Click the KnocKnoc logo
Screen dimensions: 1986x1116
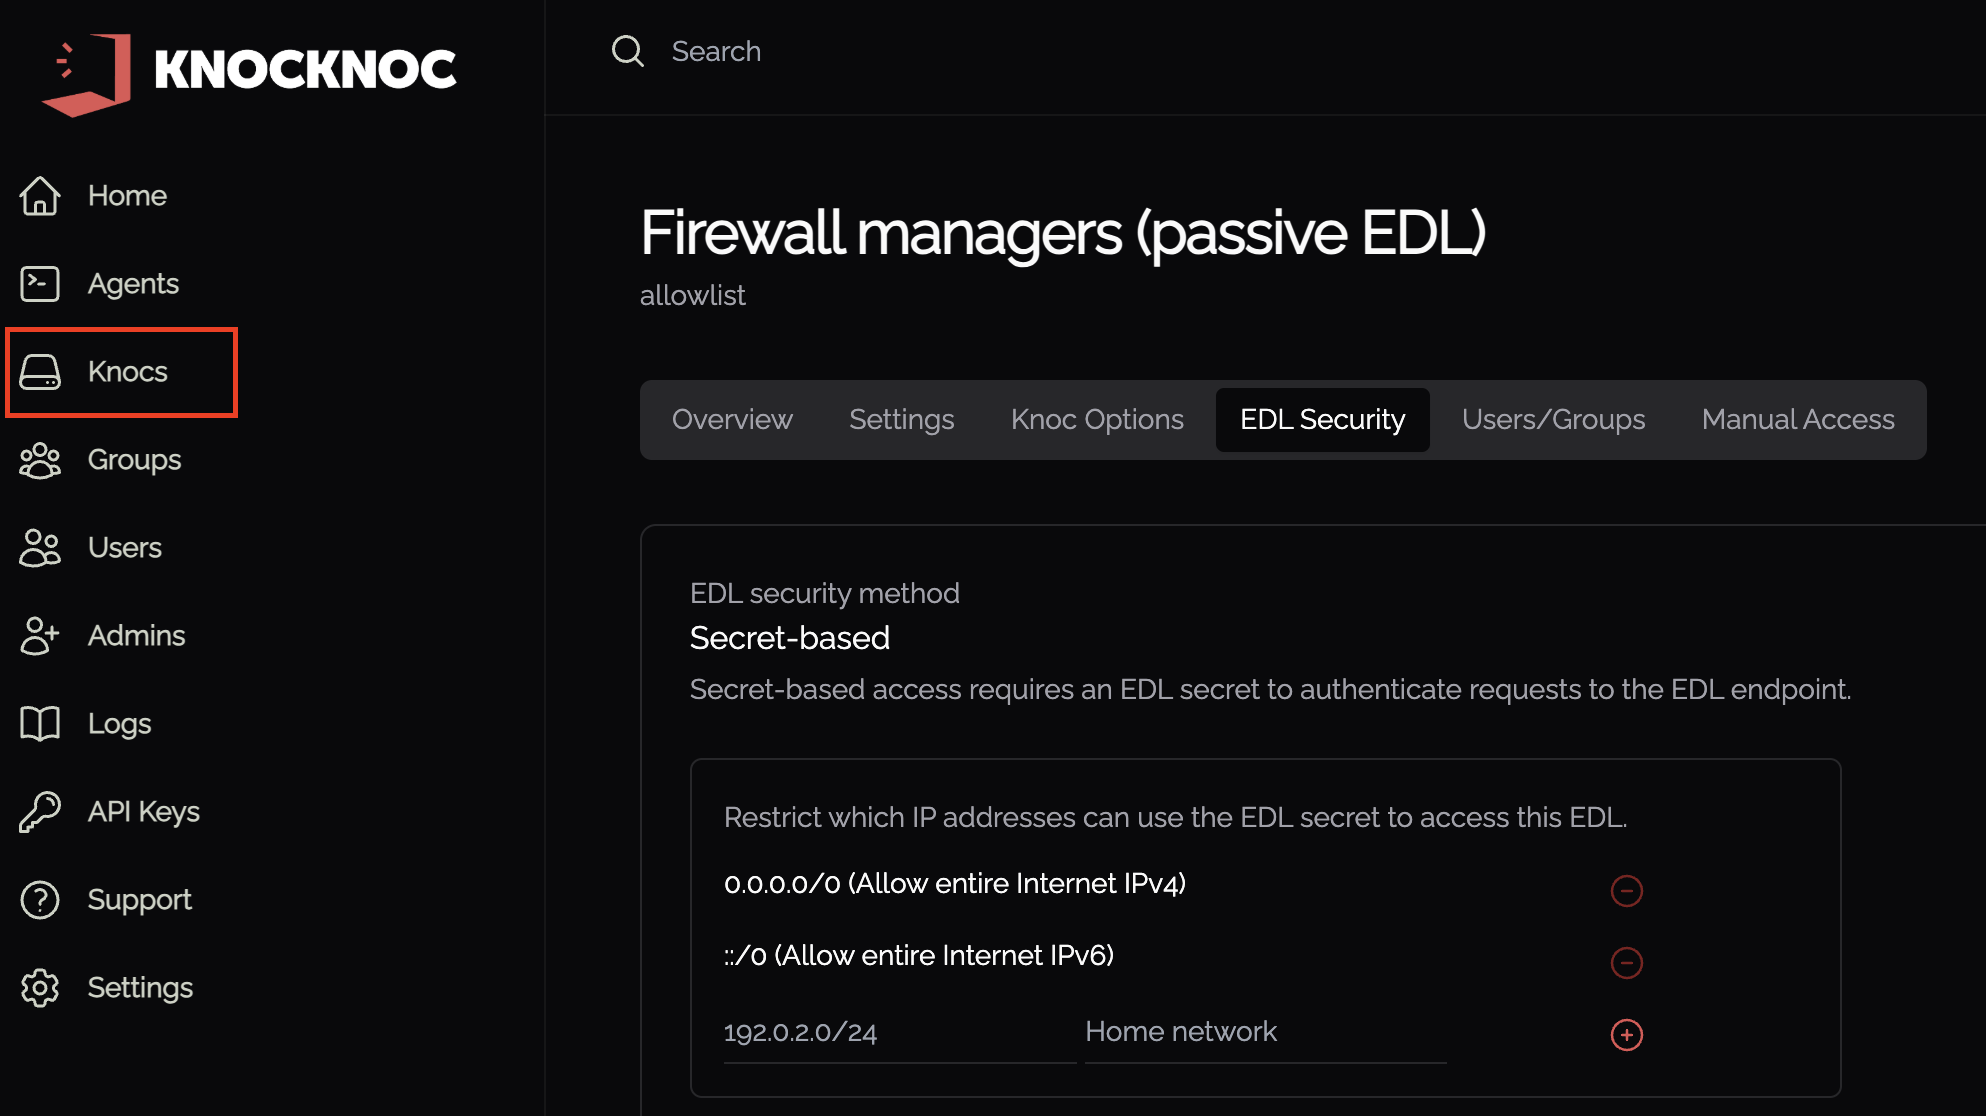pyautogui.click(x=250, y=72)
